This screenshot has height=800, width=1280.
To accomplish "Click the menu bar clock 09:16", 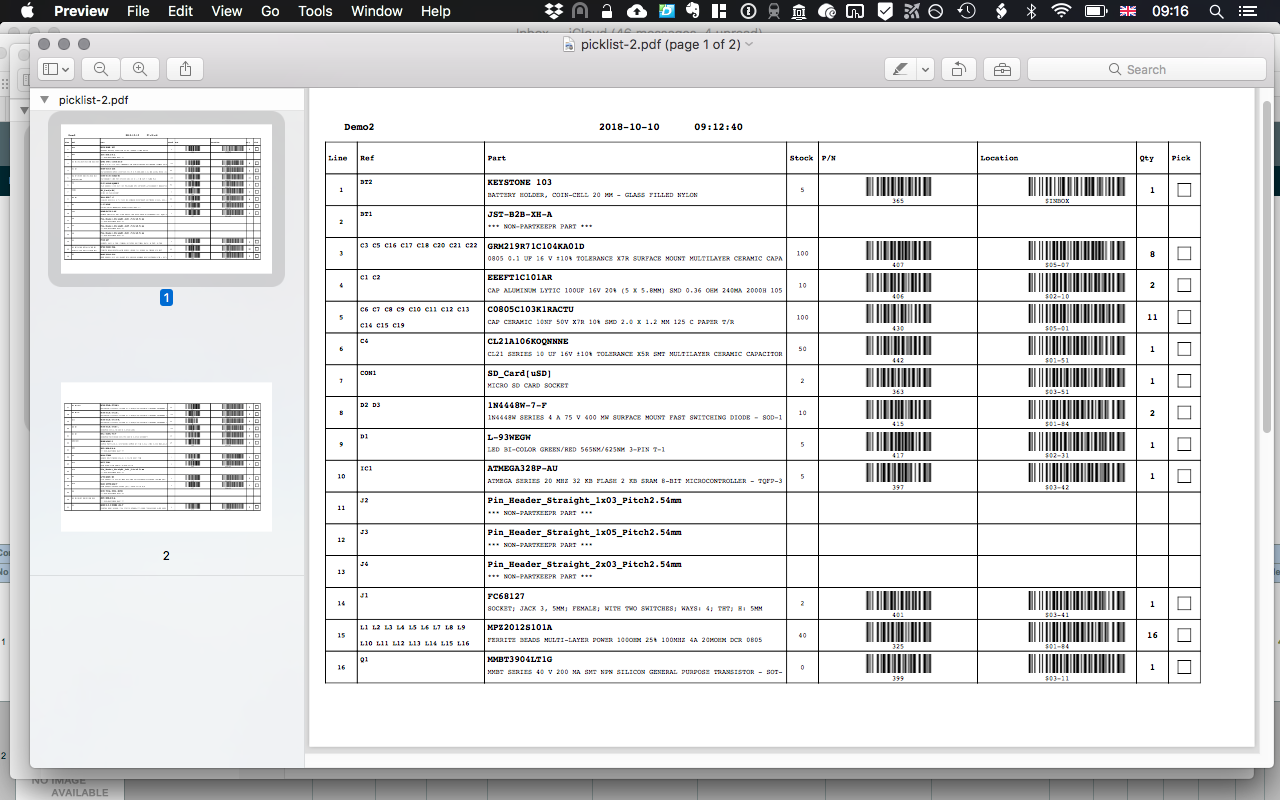I will click(x=1170, y=11).
